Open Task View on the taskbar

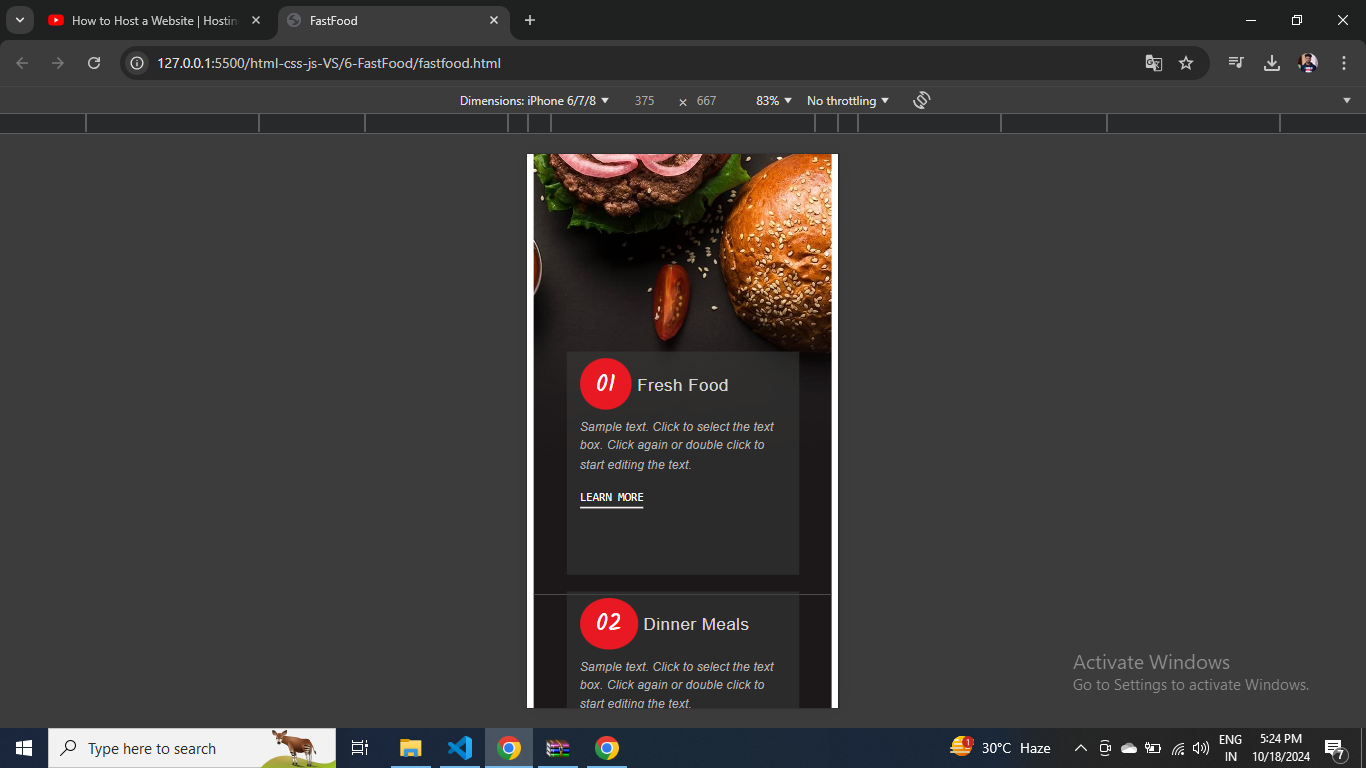point(360,748)
